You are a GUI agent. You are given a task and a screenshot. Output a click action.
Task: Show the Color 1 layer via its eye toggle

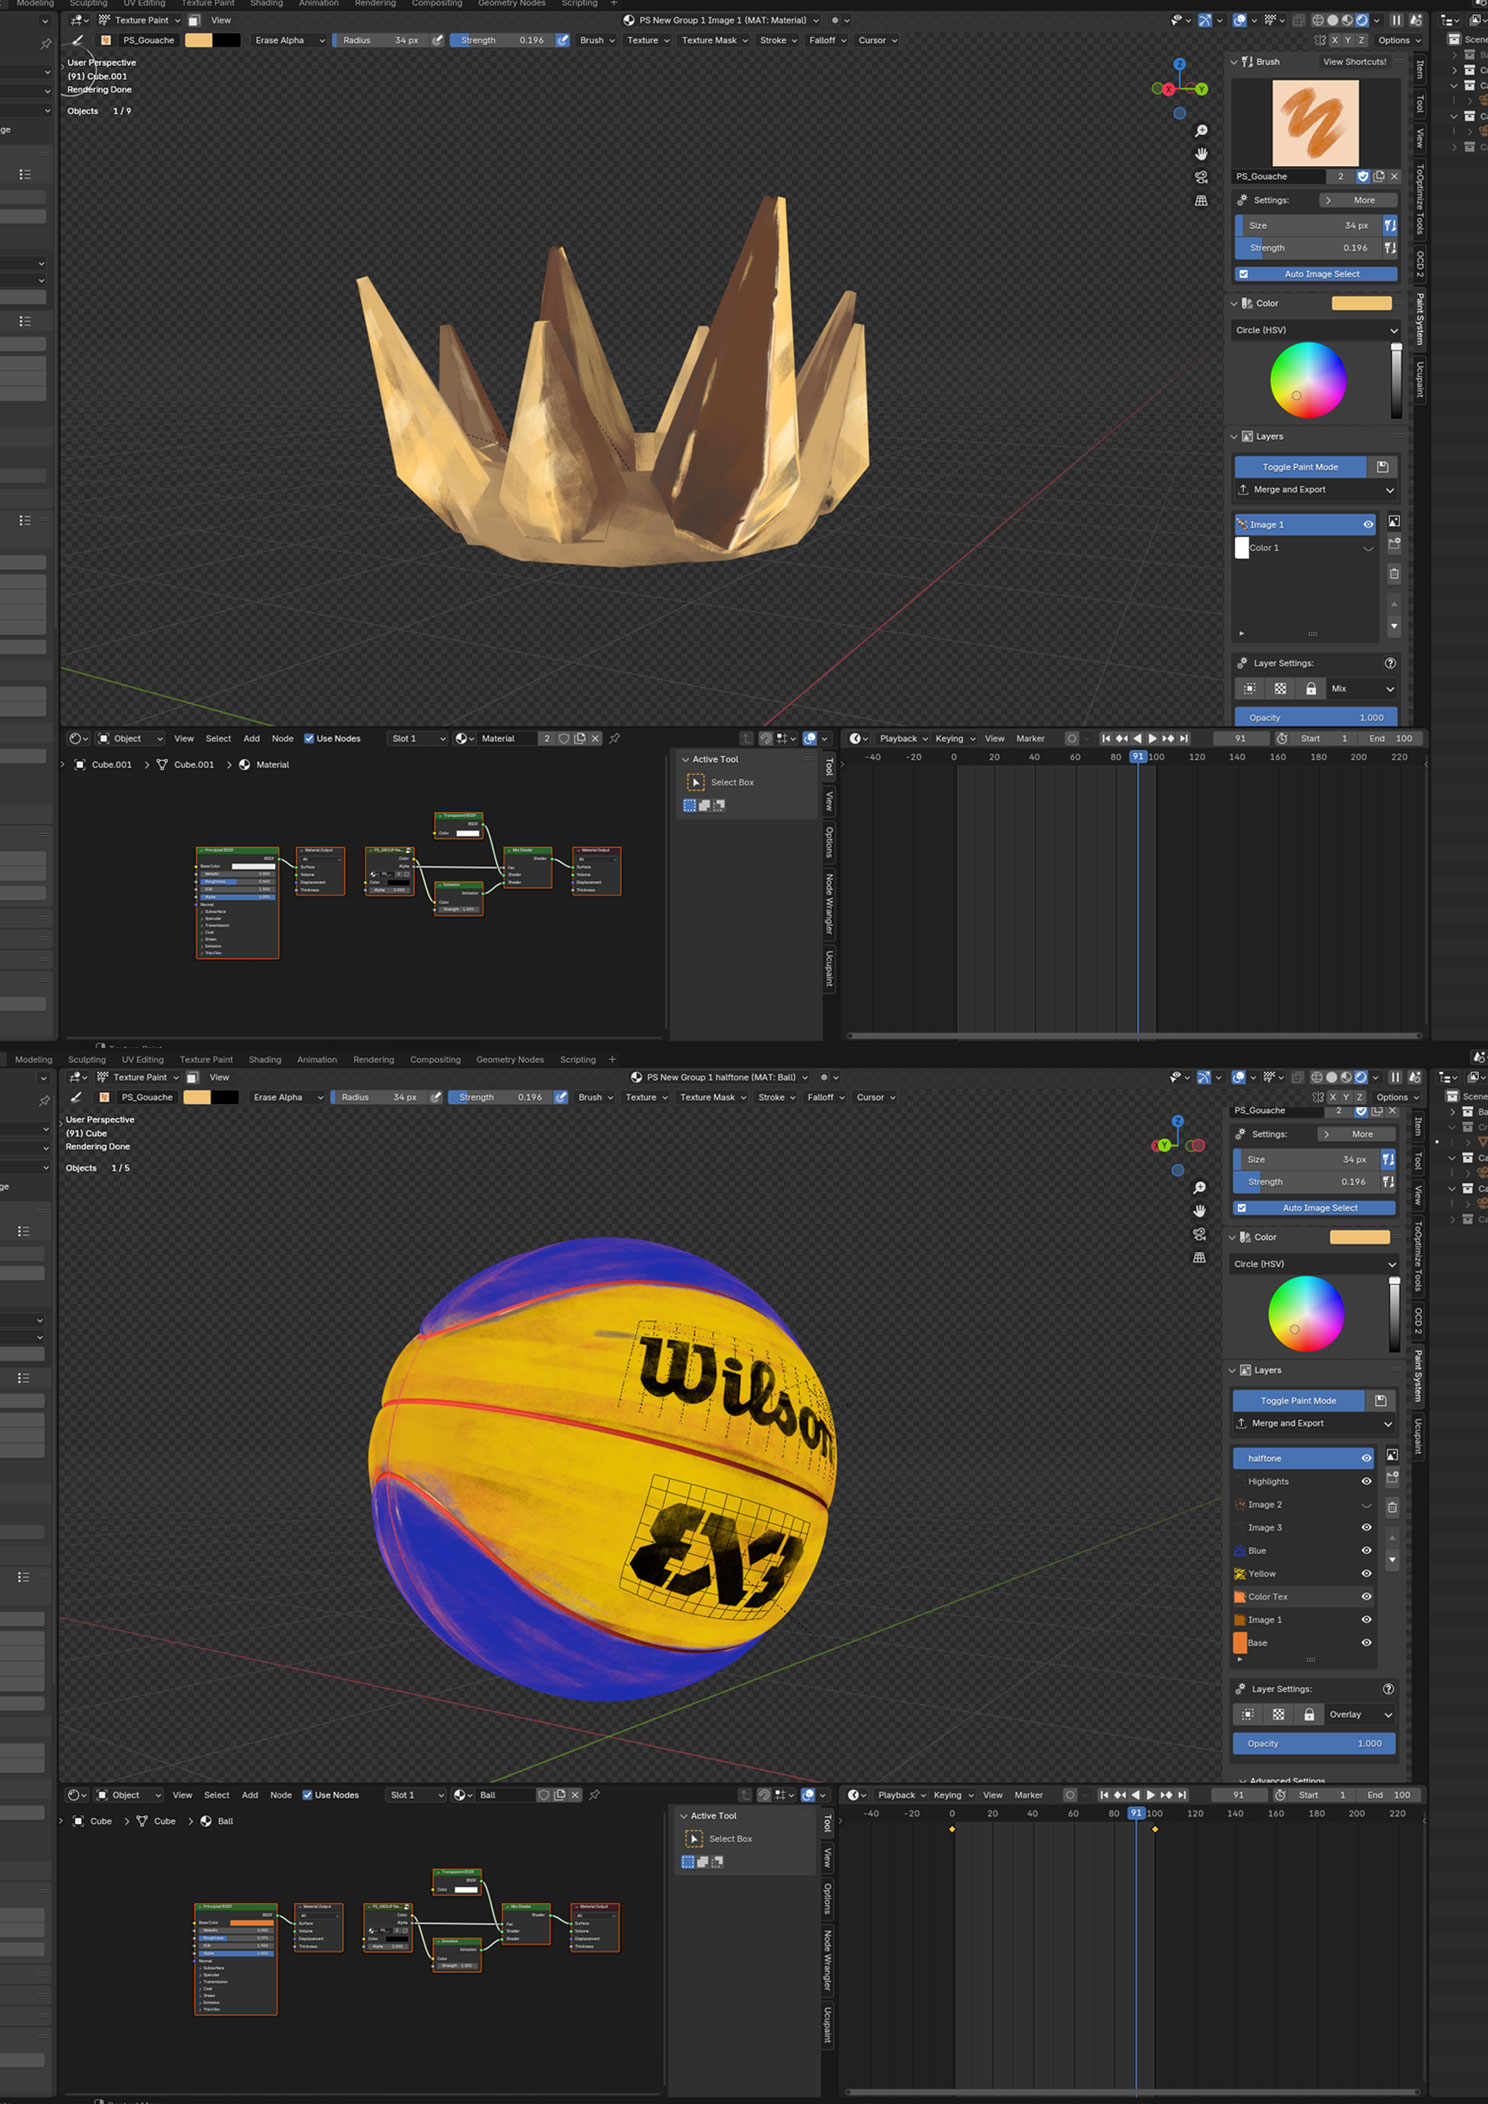(x=1368, y=548)
